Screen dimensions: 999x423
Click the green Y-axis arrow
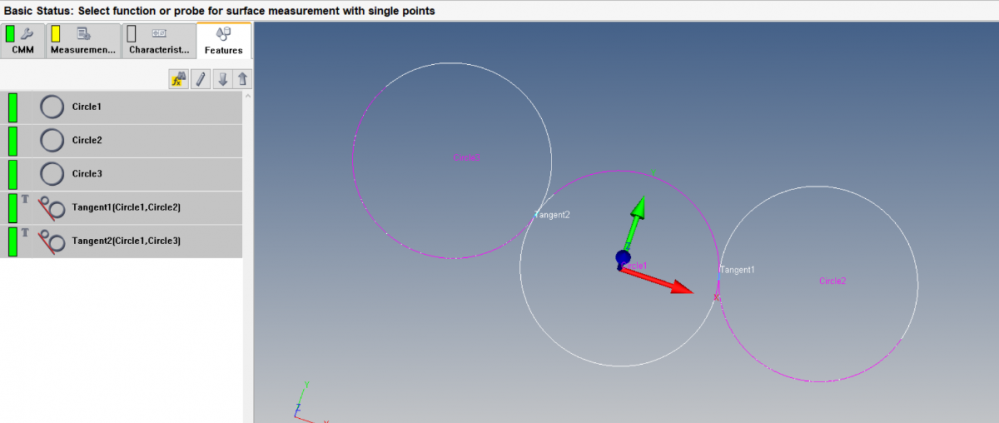pos(634,217)
